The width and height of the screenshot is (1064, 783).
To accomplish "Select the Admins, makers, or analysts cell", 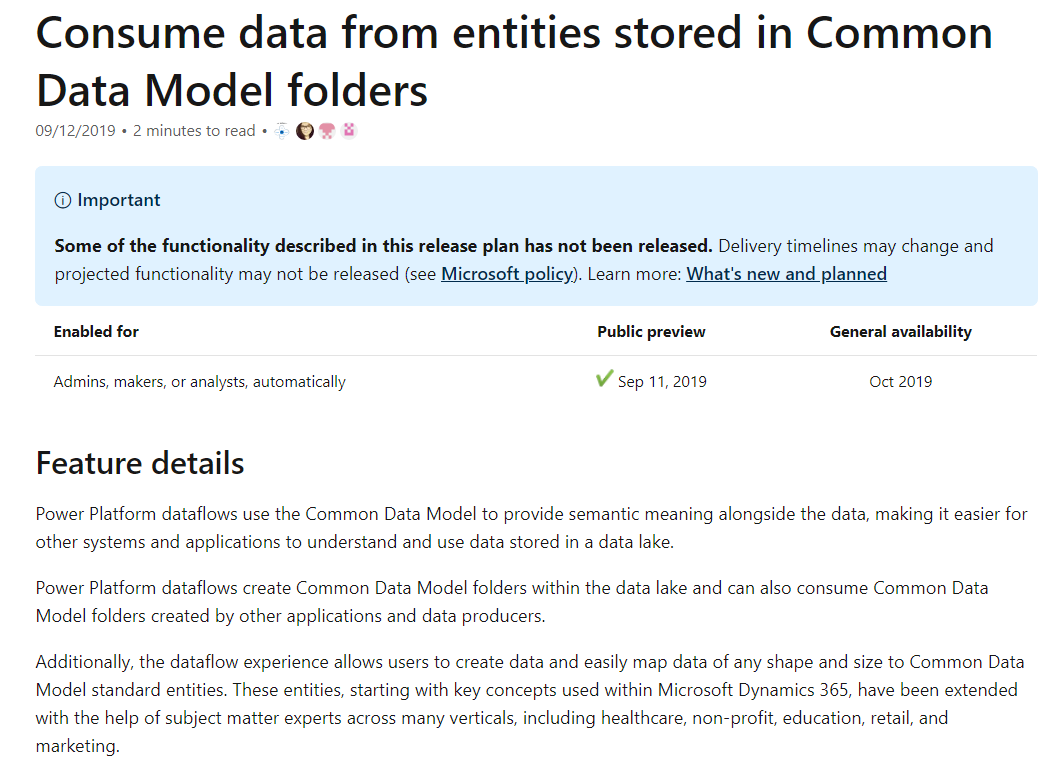I will click(x=200, y=382).
